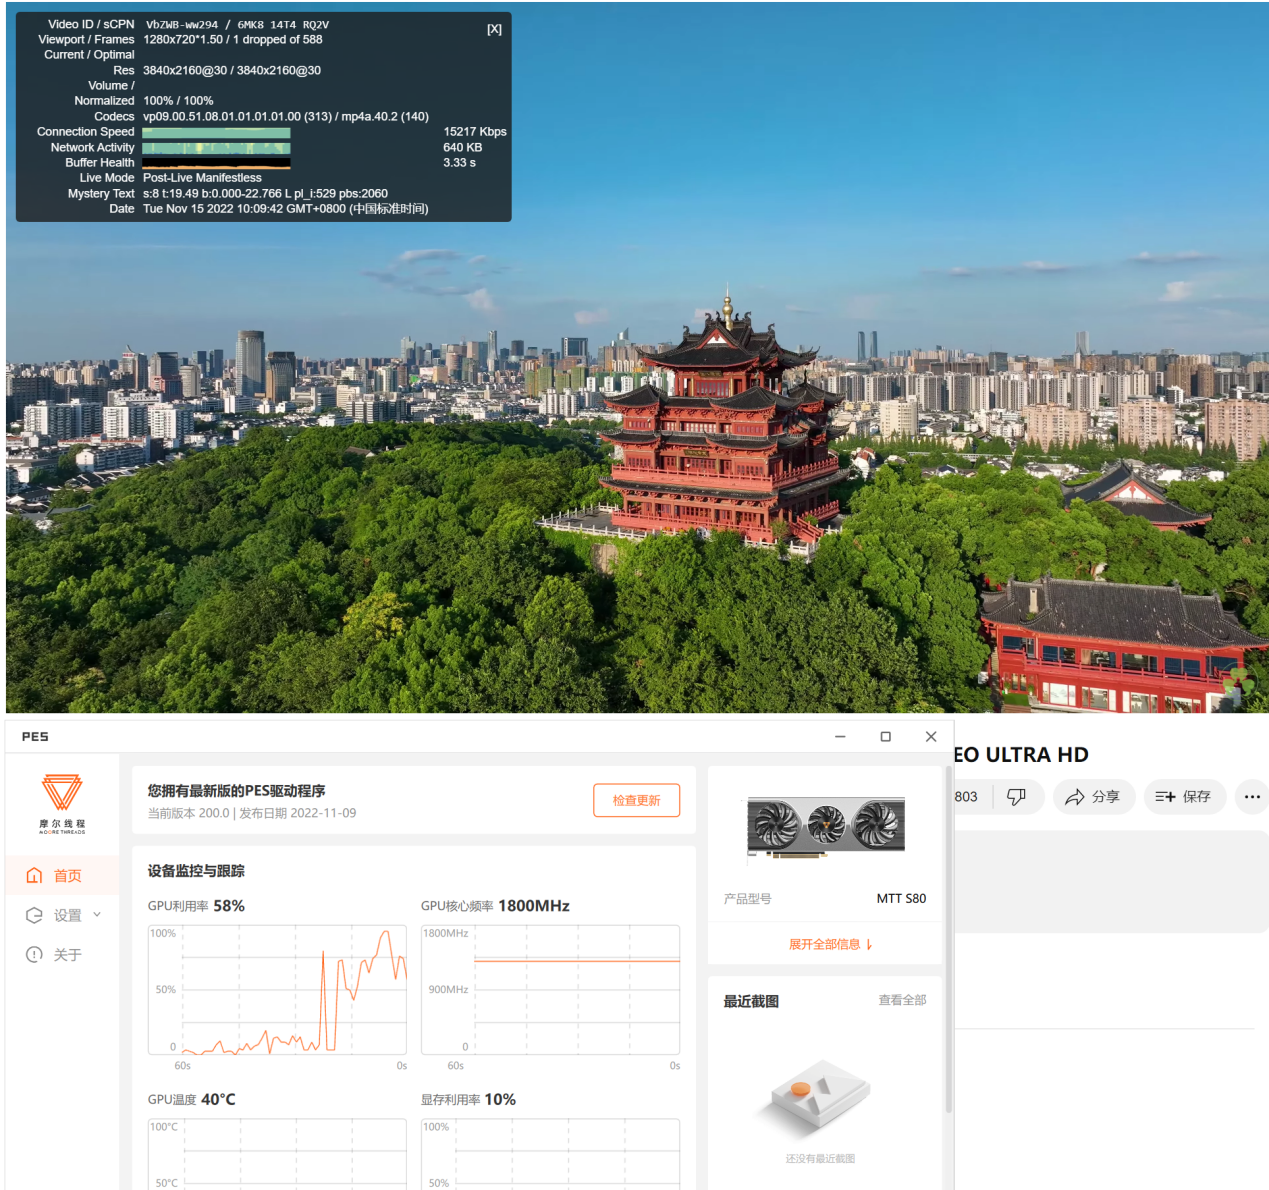Viewport: 1269px width, 1190px height.
Task: Minimize the PES window
Action: click(x=840, y=737)
